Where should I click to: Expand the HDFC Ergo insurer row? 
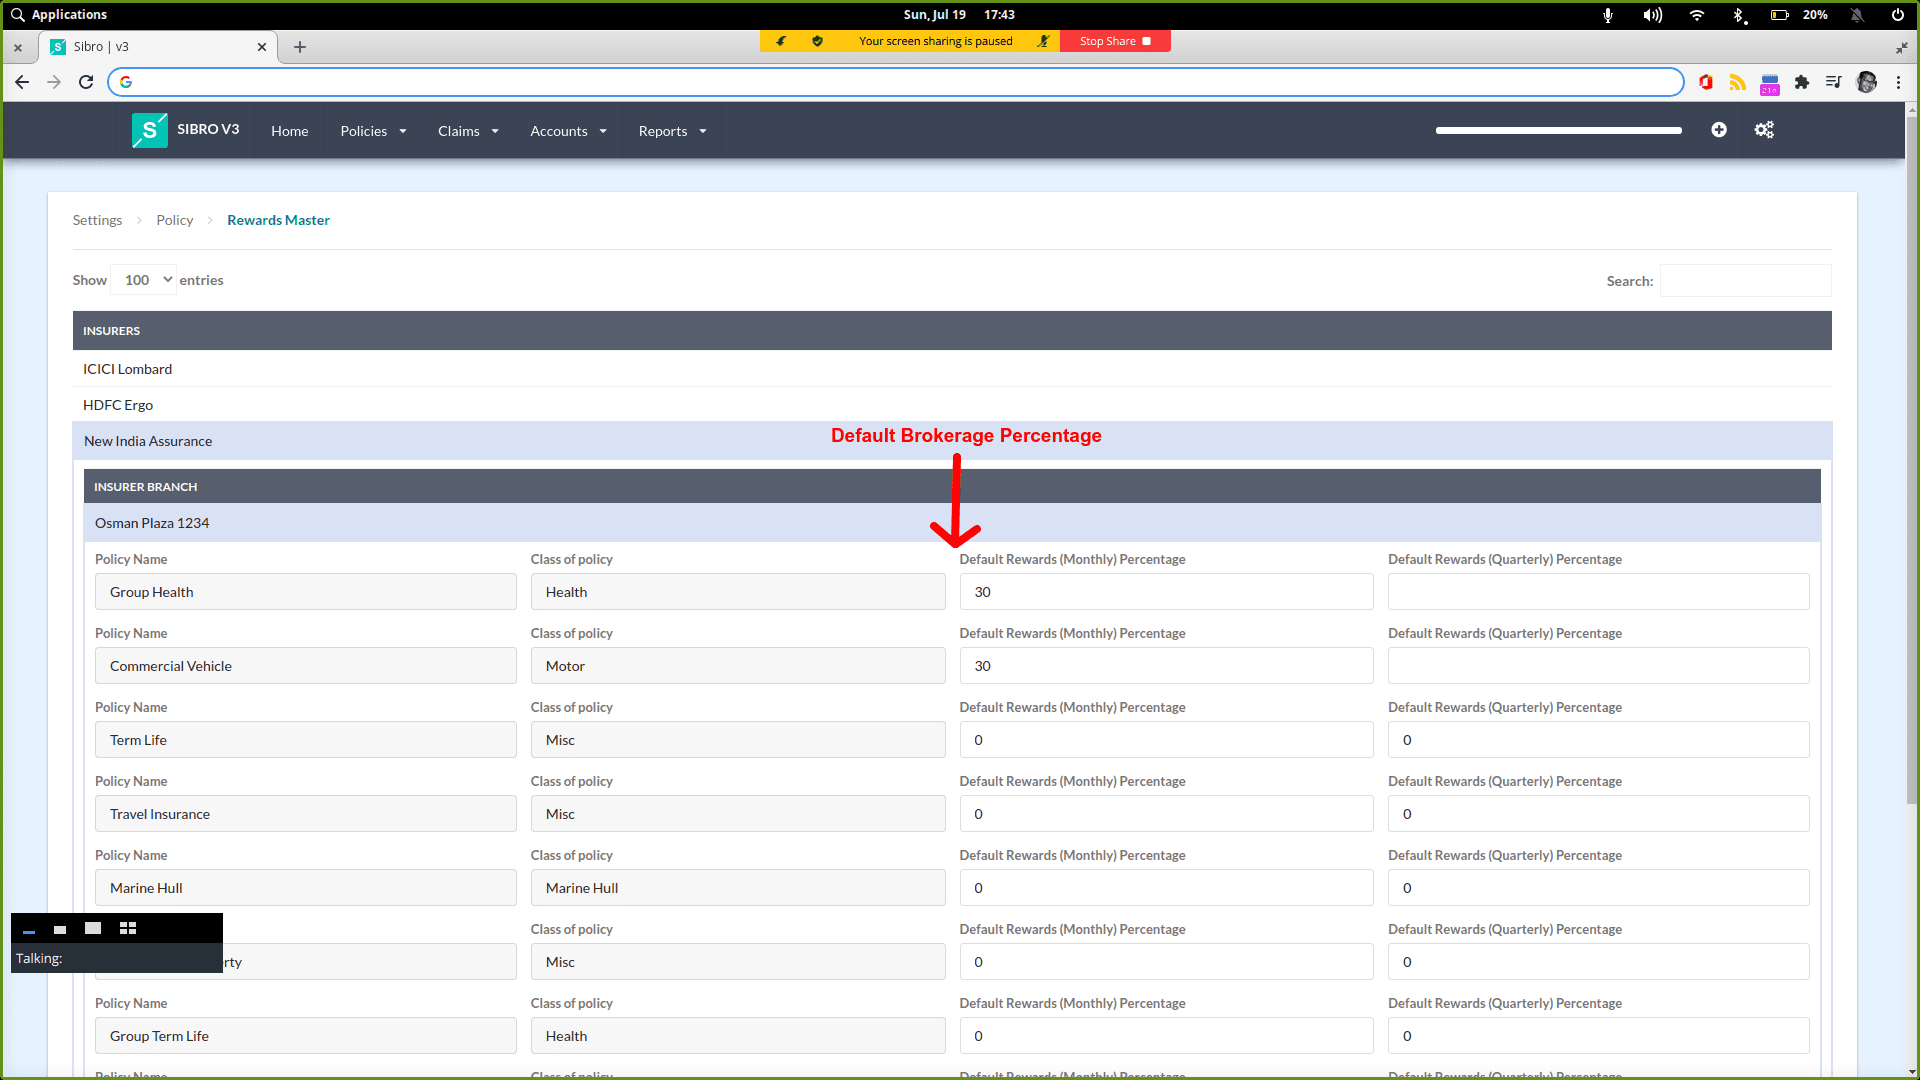tap(952, 405)
